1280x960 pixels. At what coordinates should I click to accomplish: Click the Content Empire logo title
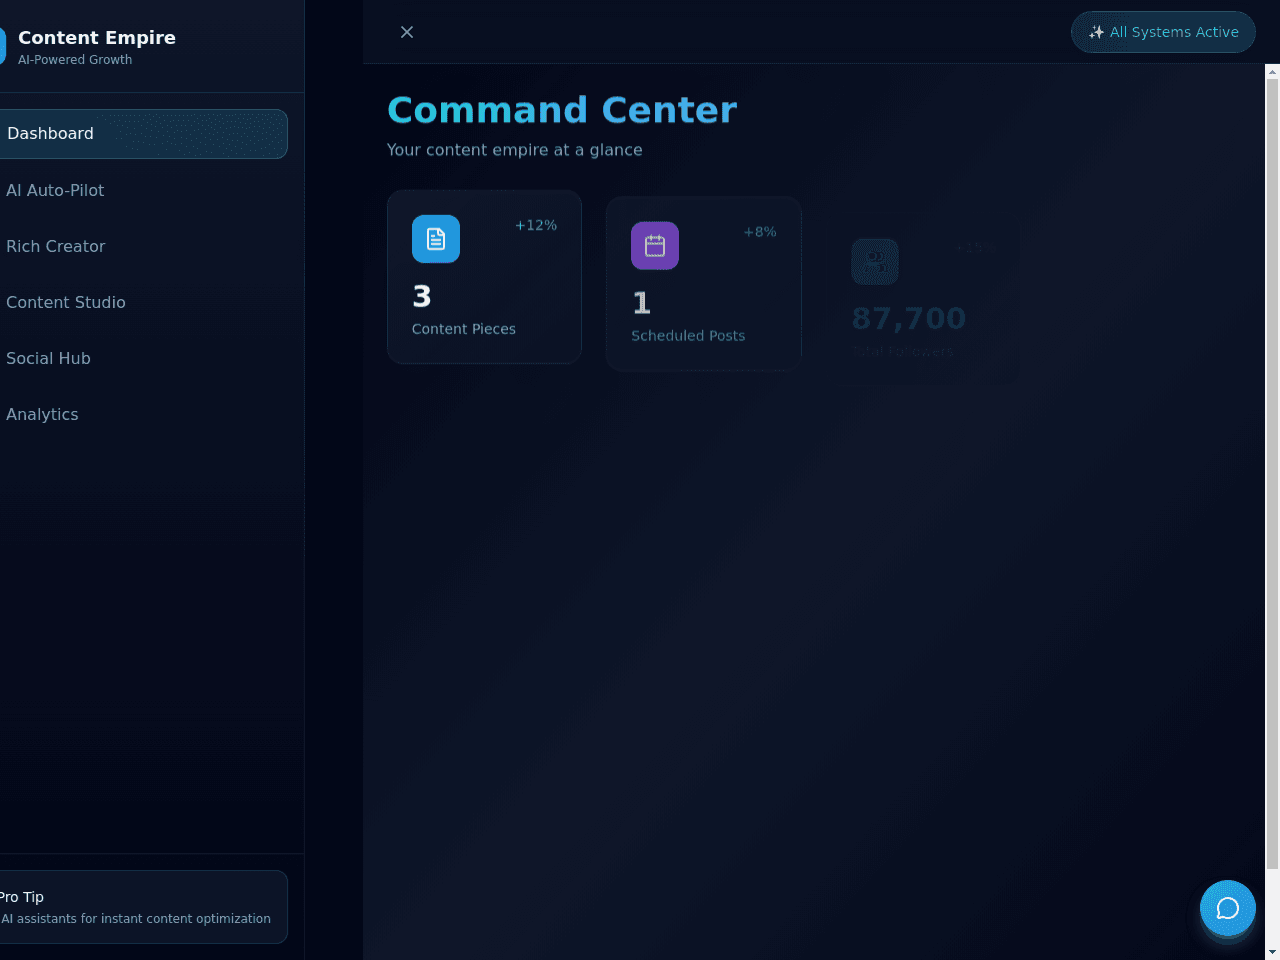click(x=97, y=37)
